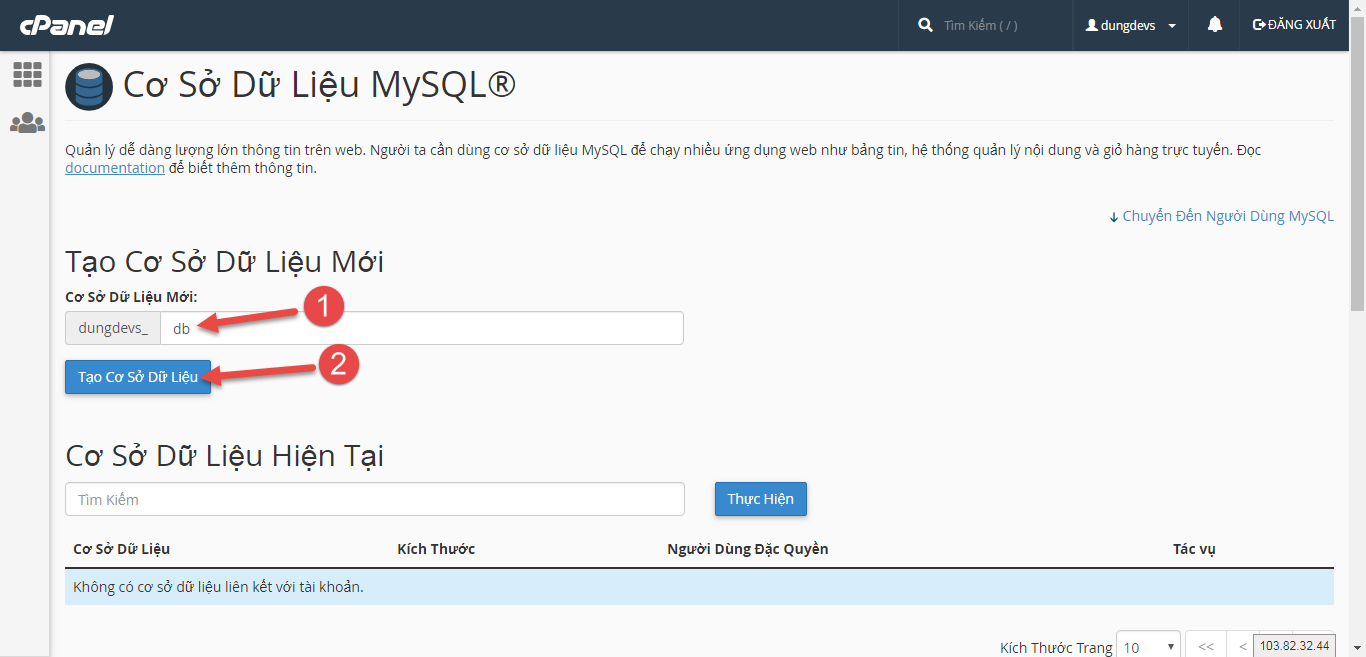Click the page scrollbar up arrow
1366x657 pixels.
pyautogui.click(x=1357, y=8)
